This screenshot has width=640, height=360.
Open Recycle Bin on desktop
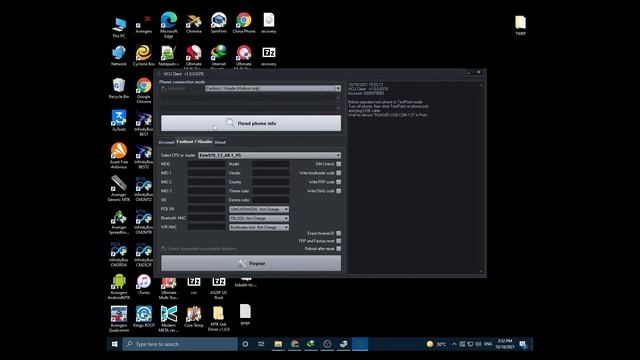tap(119, 89)
